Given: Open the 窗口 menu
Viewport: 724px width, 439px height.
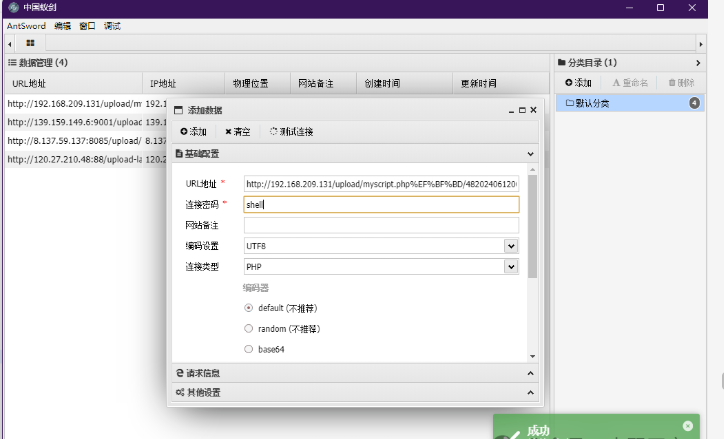Looking at the screenshot, I should click(x=87, y=26).
